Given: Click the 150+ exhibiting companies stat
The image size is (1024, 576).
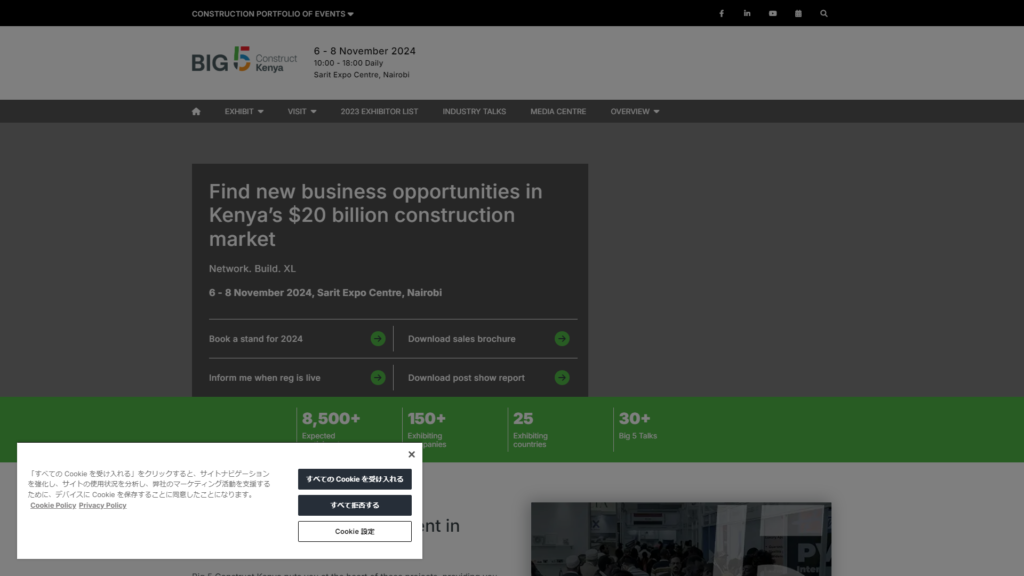Looking at the screenshot, I should pos(426,429).
